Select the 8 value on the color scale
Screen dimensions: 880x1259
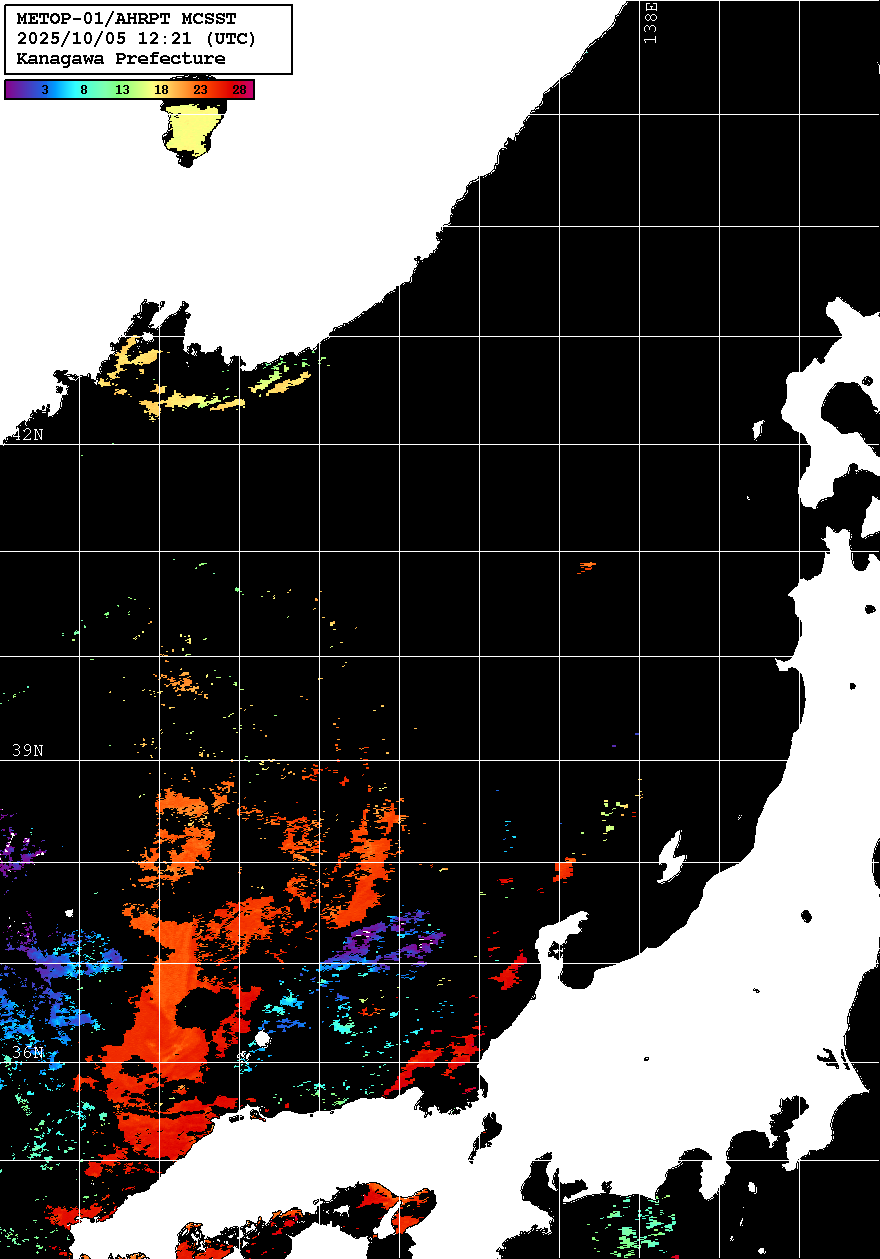(x=84, y=90)
